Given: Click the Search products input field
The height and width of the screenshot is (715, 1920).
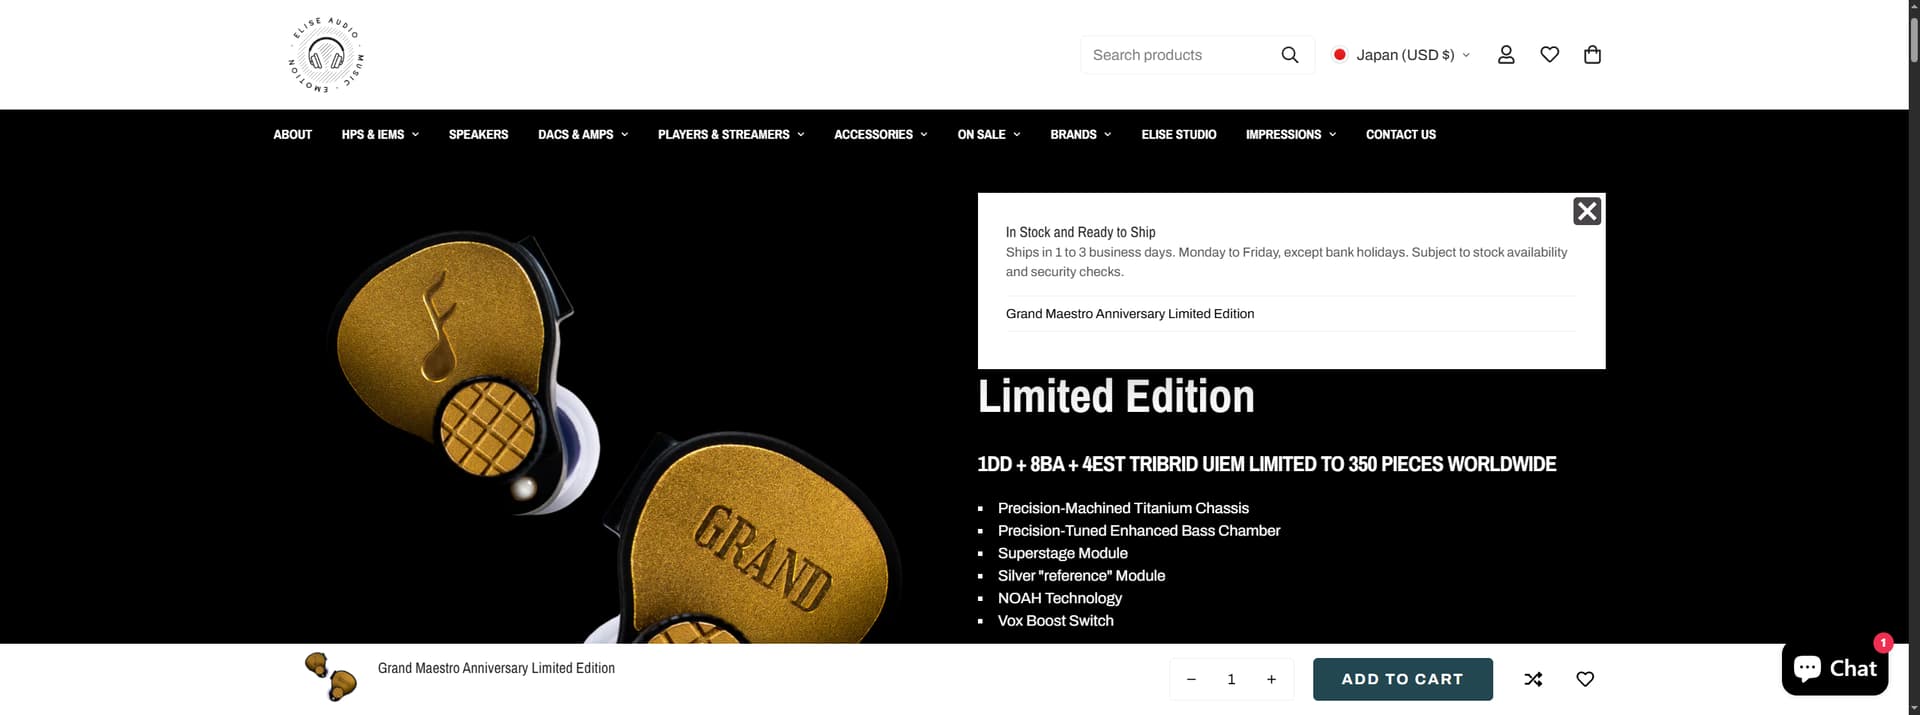Looking at the screenshot, I should click(x=1180, y=55).
